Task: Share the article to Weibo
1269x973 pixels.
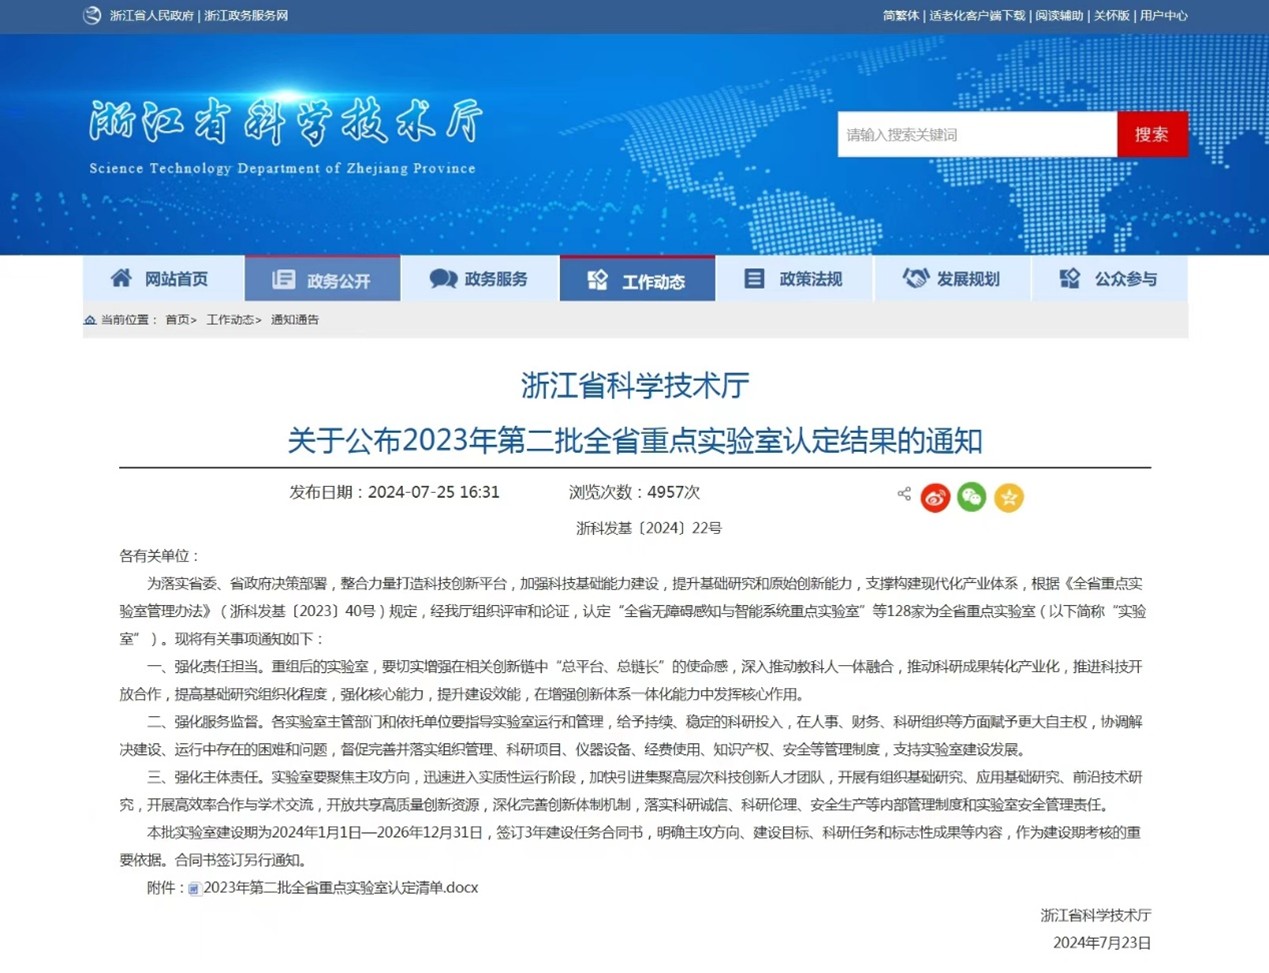Action: [x=935, y=497]
